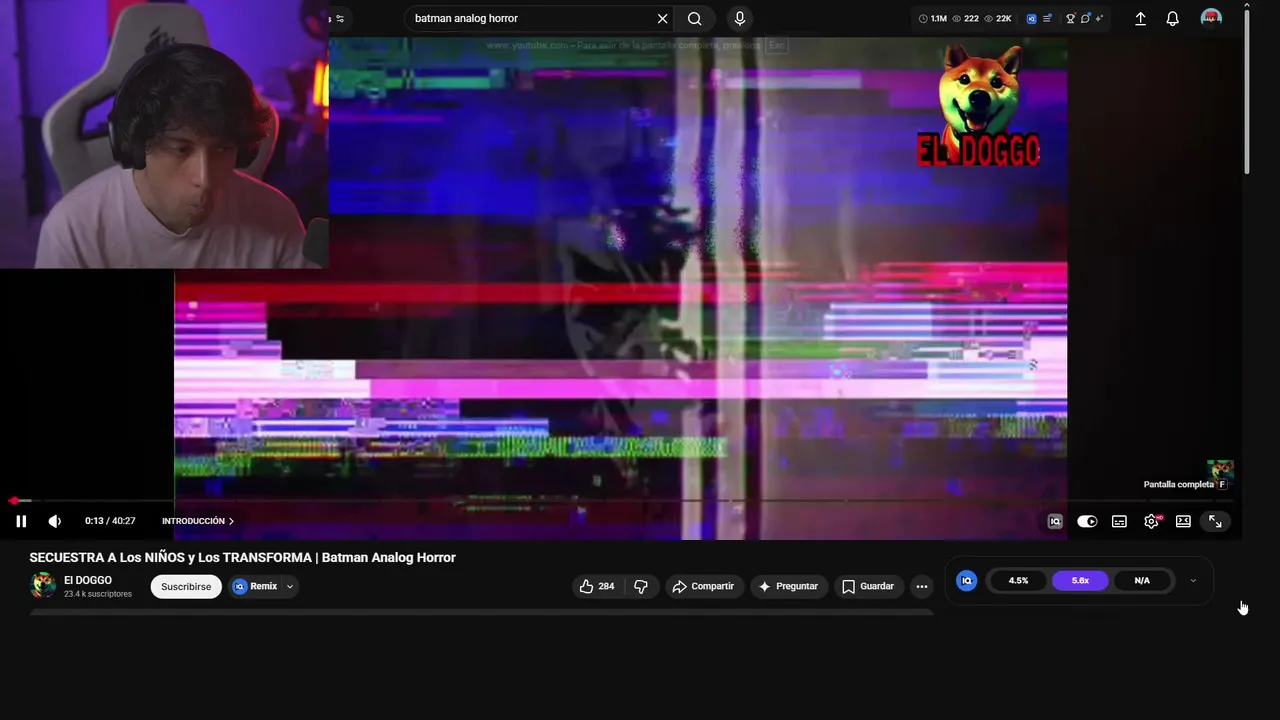Subscribe with the Suscribirse button
Viewport: 1280px width, 720px height.
(186, 586)
